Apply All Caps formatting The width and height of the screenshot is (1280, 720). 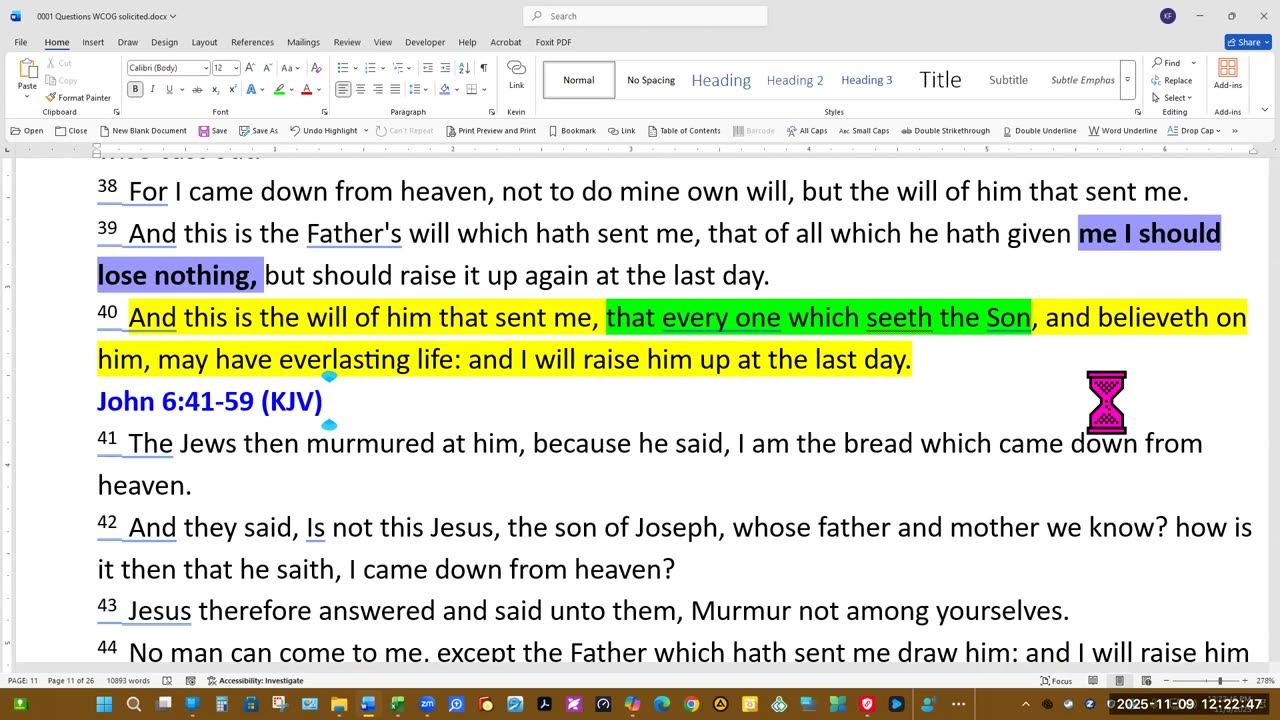click(x=806, y=131)
